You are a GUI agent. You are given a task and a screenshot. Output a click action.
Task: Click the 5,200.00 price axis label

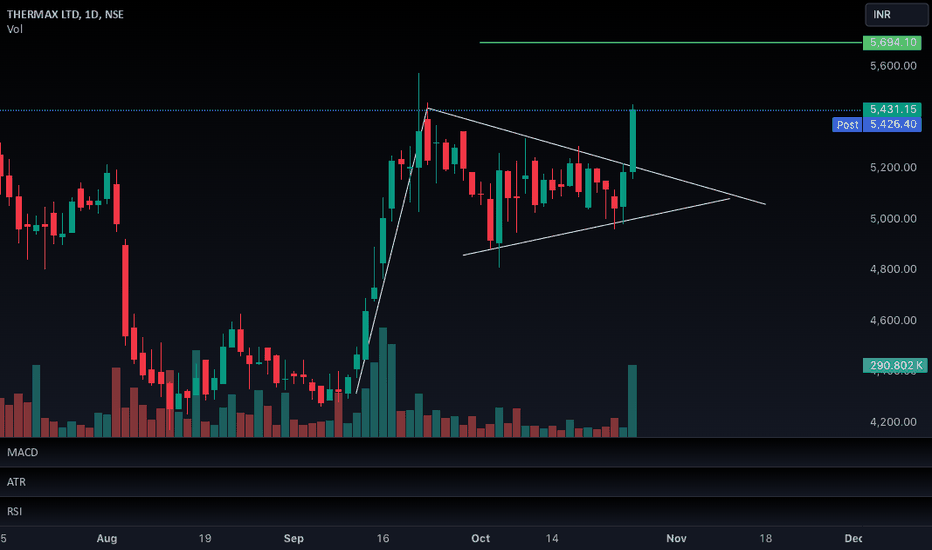pos(893,168)
